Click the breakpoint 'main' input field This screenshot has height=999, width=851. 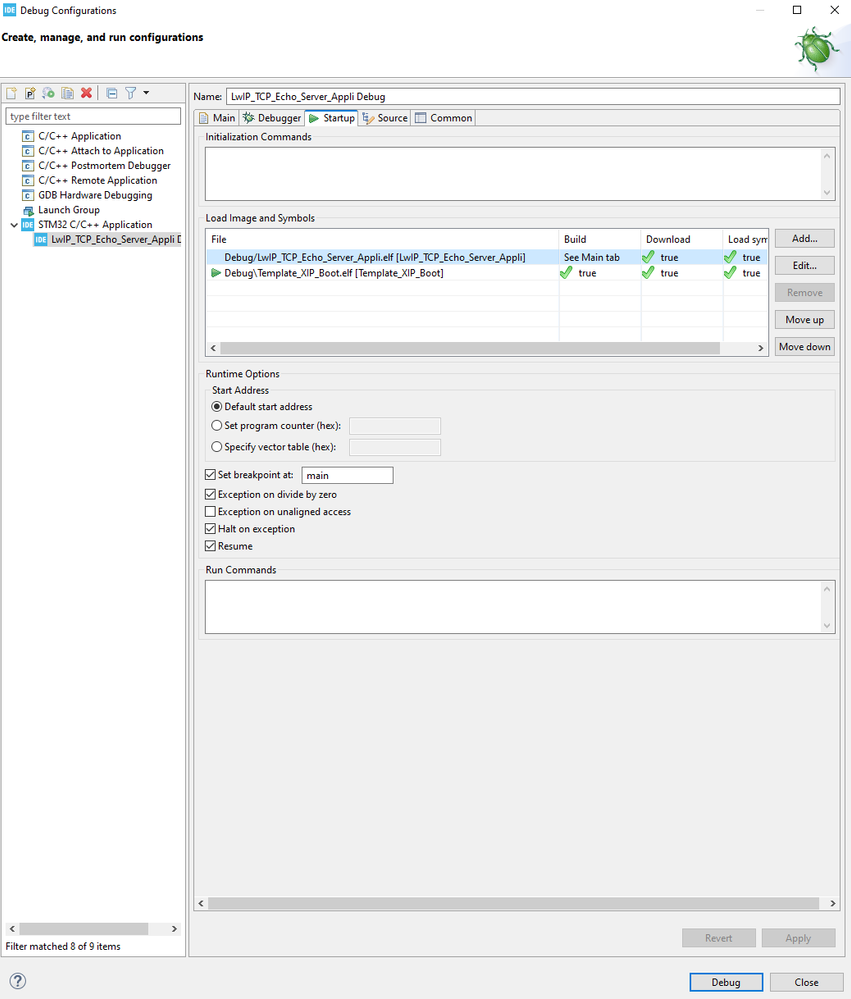click(347, 475)
